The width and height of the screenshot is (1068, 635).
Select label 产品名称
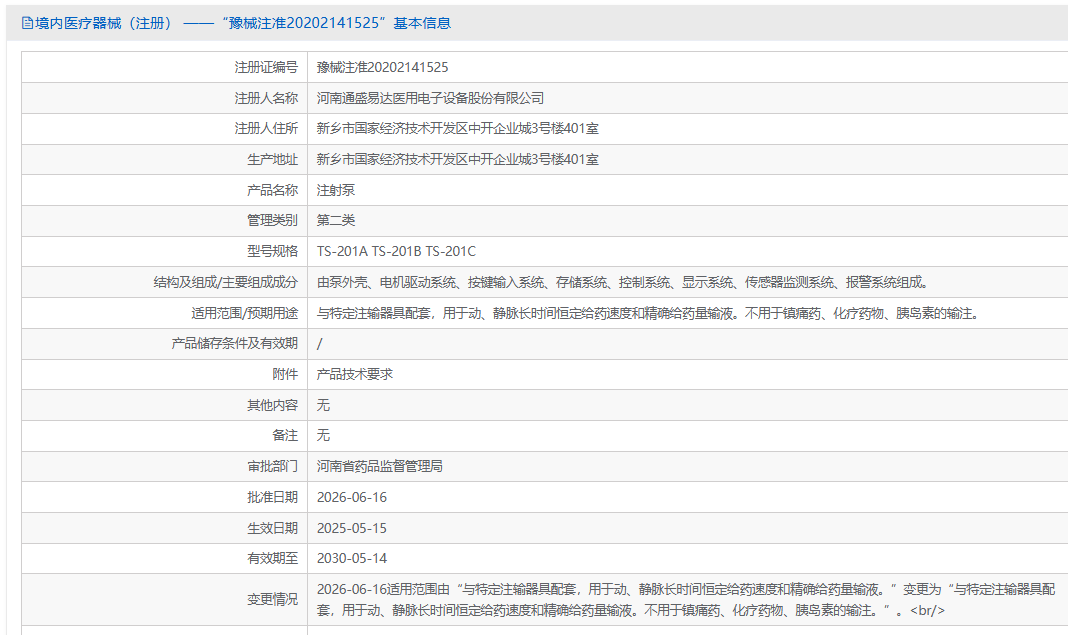(272, 190)
